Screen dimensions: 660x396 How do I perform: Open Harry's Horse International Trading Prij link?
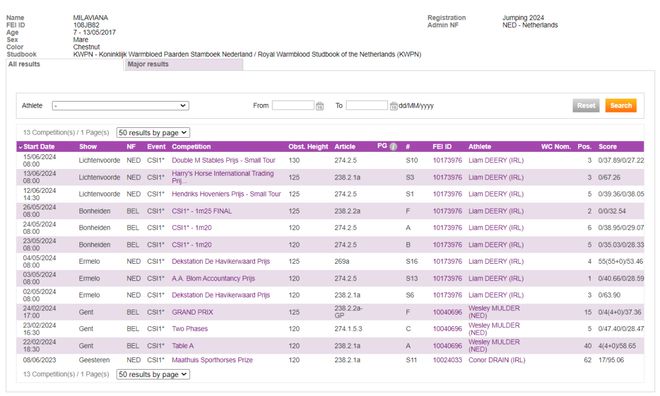223,177
